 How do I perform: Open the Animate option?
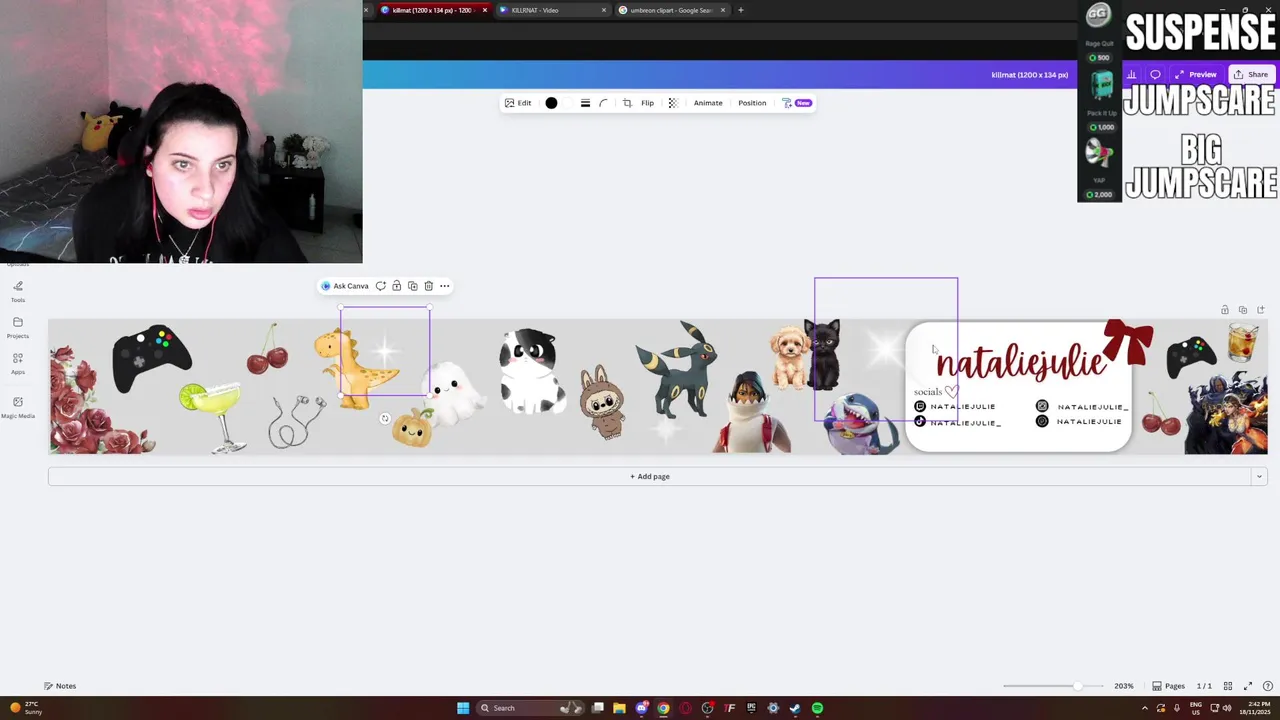708,103
